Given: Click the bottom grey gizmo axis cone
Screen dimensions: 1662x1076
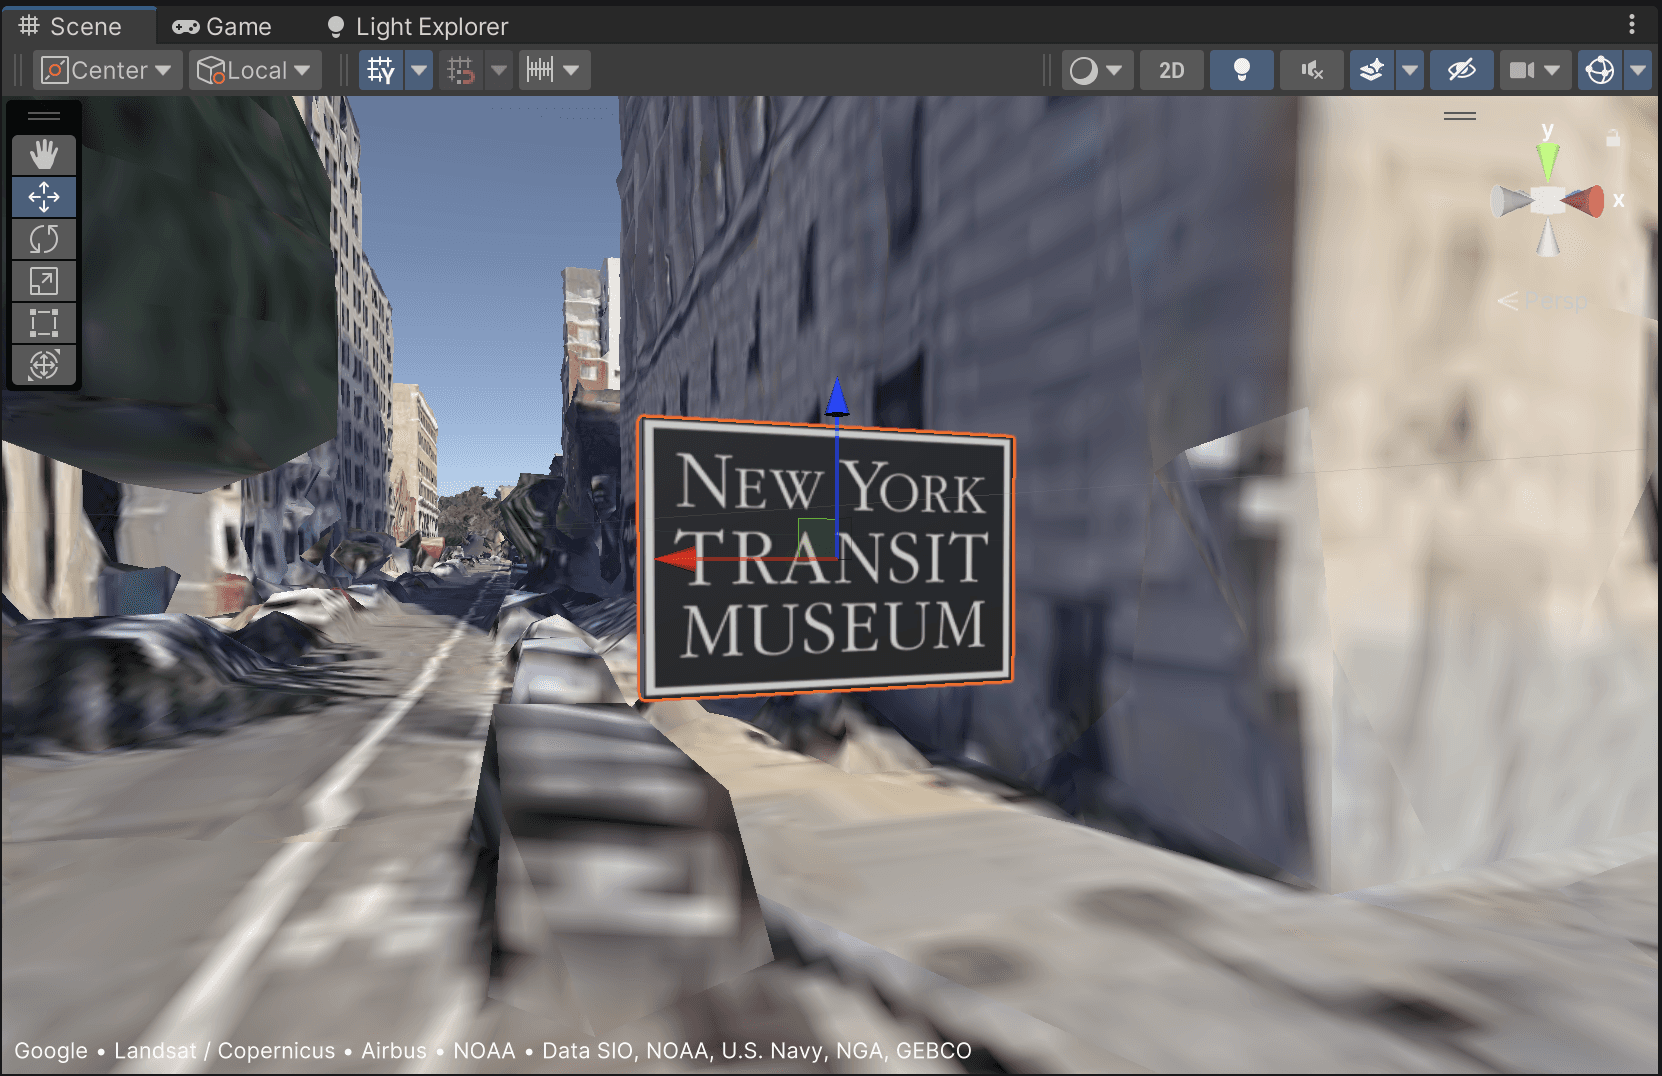Looking at the screenshot, I should click(x=1548, y=238).
